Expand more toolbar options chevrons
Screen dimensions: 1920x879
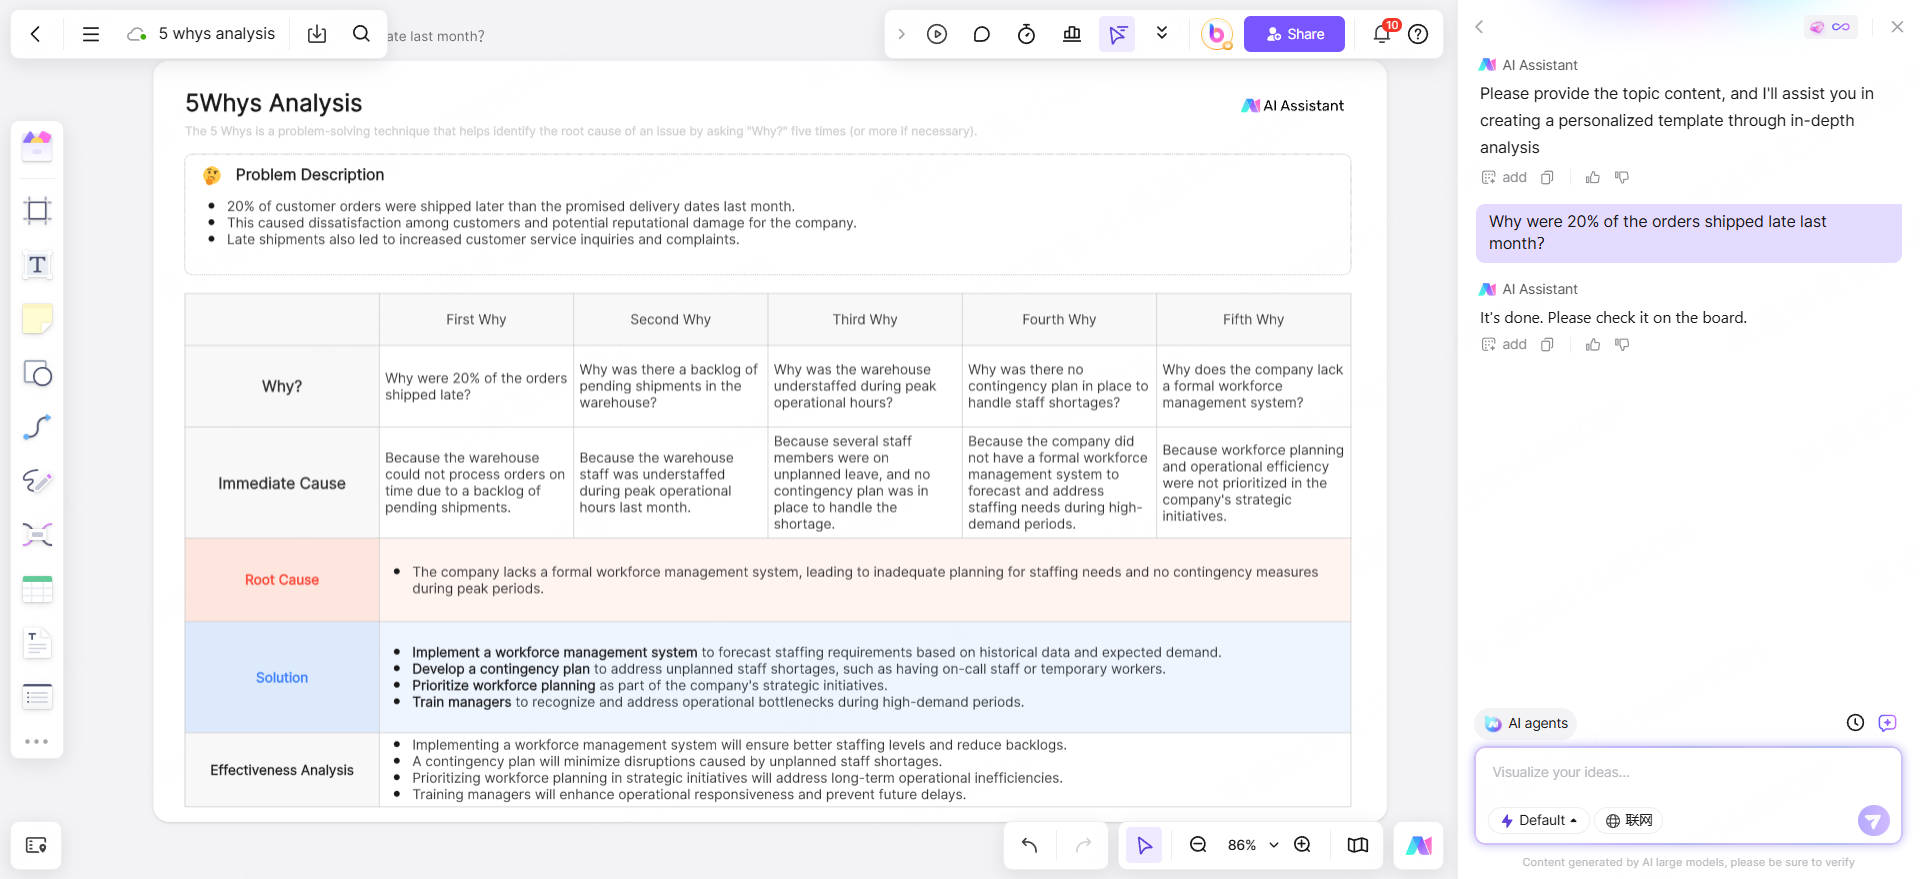(1162, 33)
